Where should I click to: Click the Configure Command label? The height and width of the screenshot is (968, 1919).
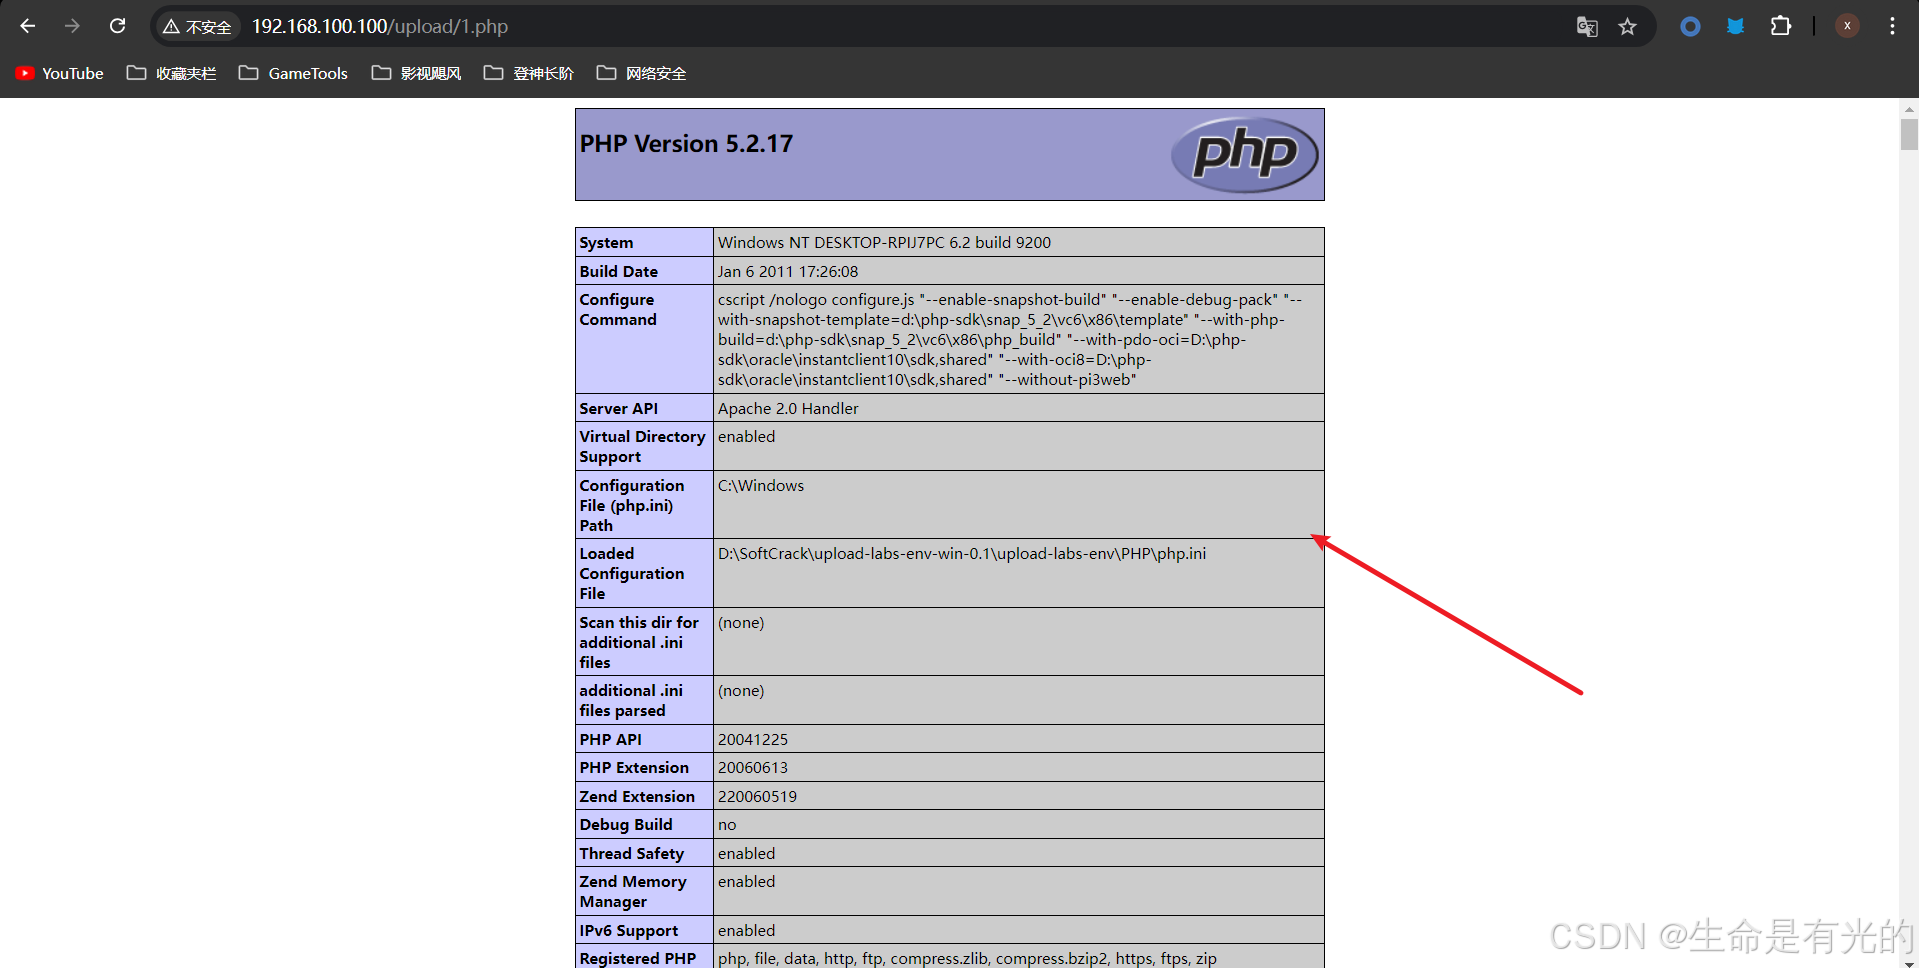point(618,310)
